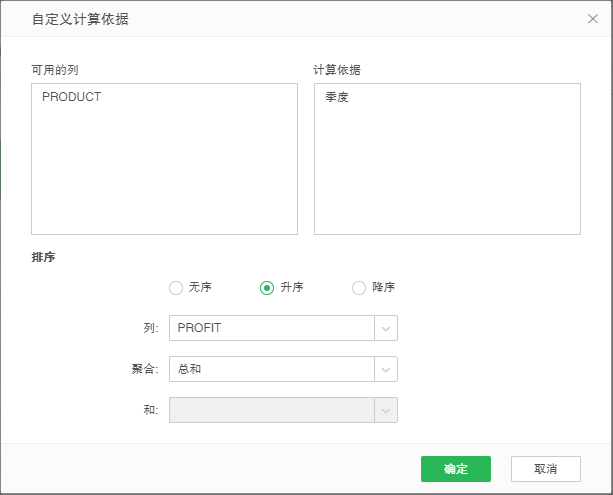Click the 总和 aggregation combo field

[271, 369]
